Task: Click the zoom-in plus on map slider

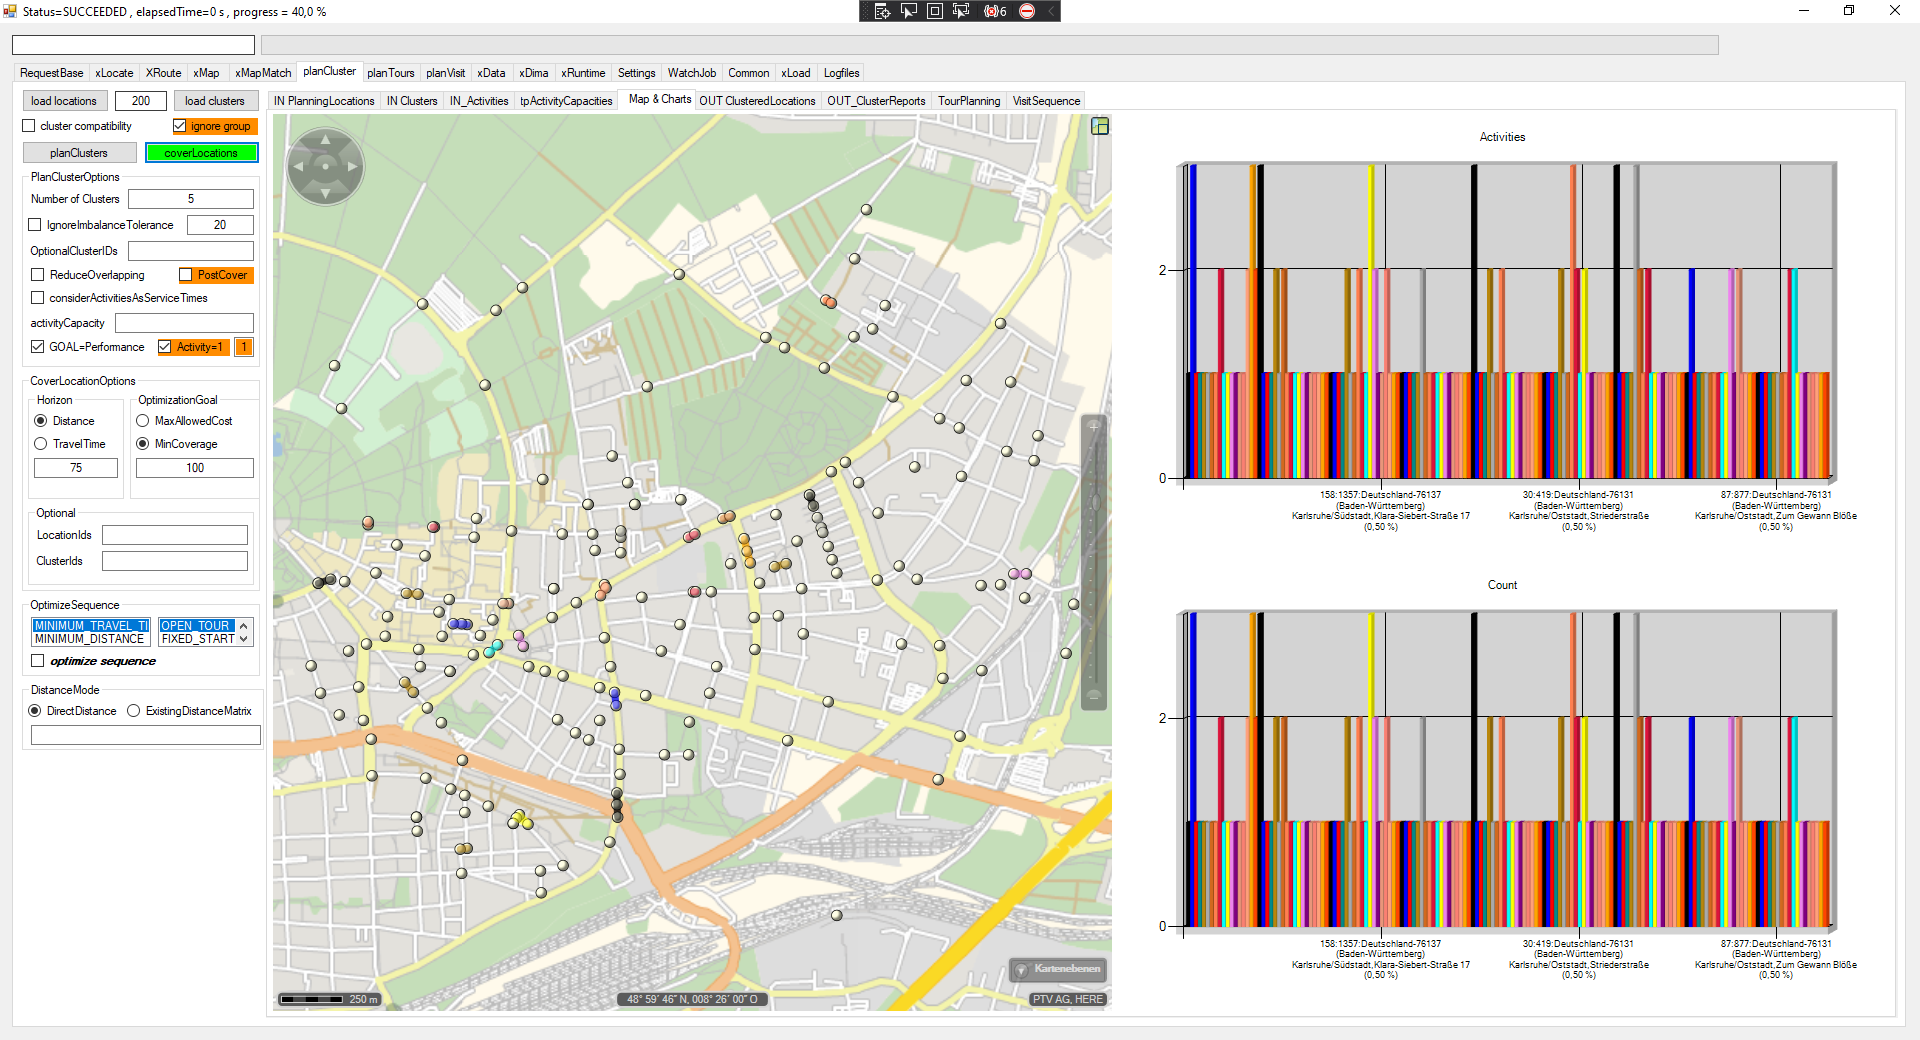Action: tap(1094, 427)
